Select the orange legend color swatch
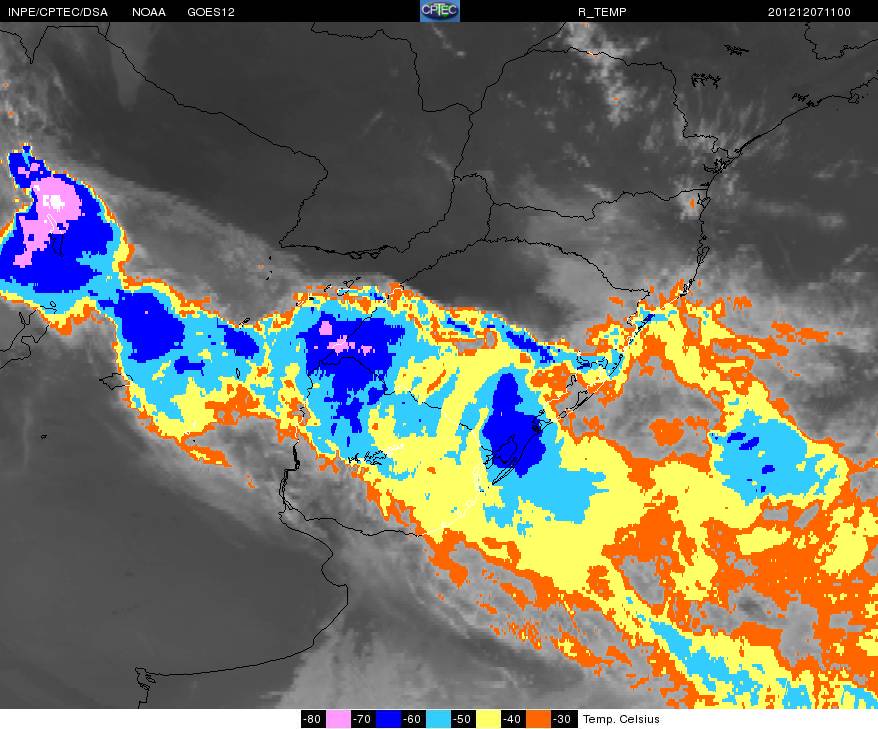The width and height of the screenshot is (878, 729). (538, 719)
